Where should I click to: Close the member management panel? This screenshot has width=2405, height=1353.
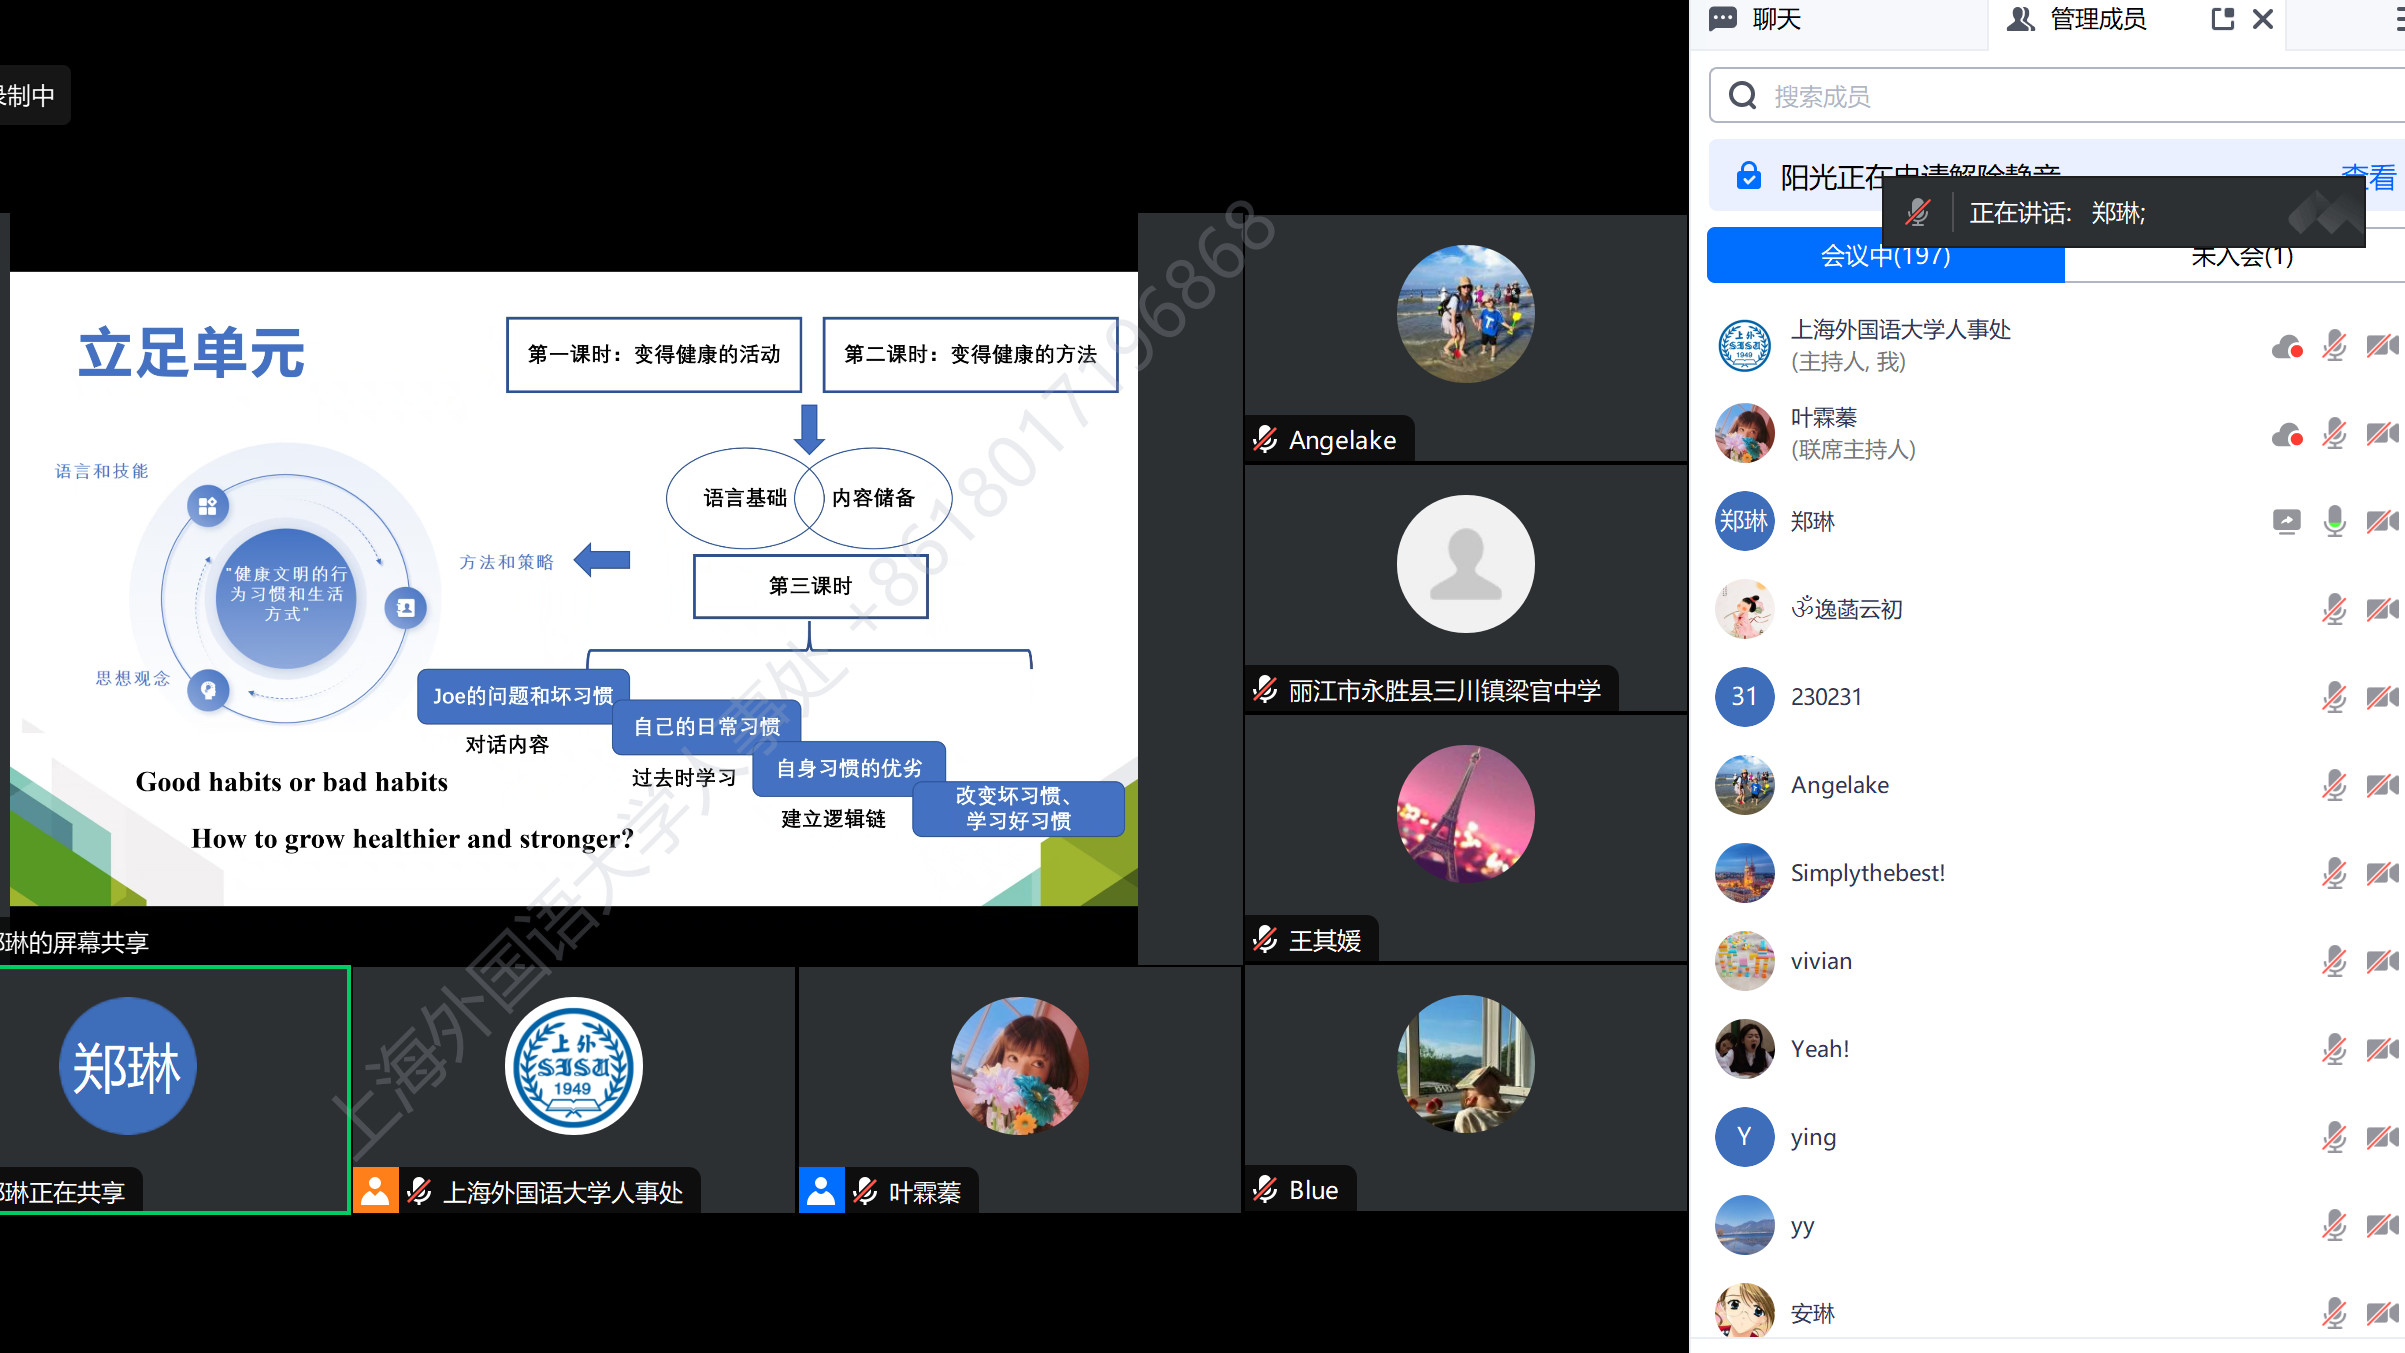pyautogui.click(x=2263, y=19)
